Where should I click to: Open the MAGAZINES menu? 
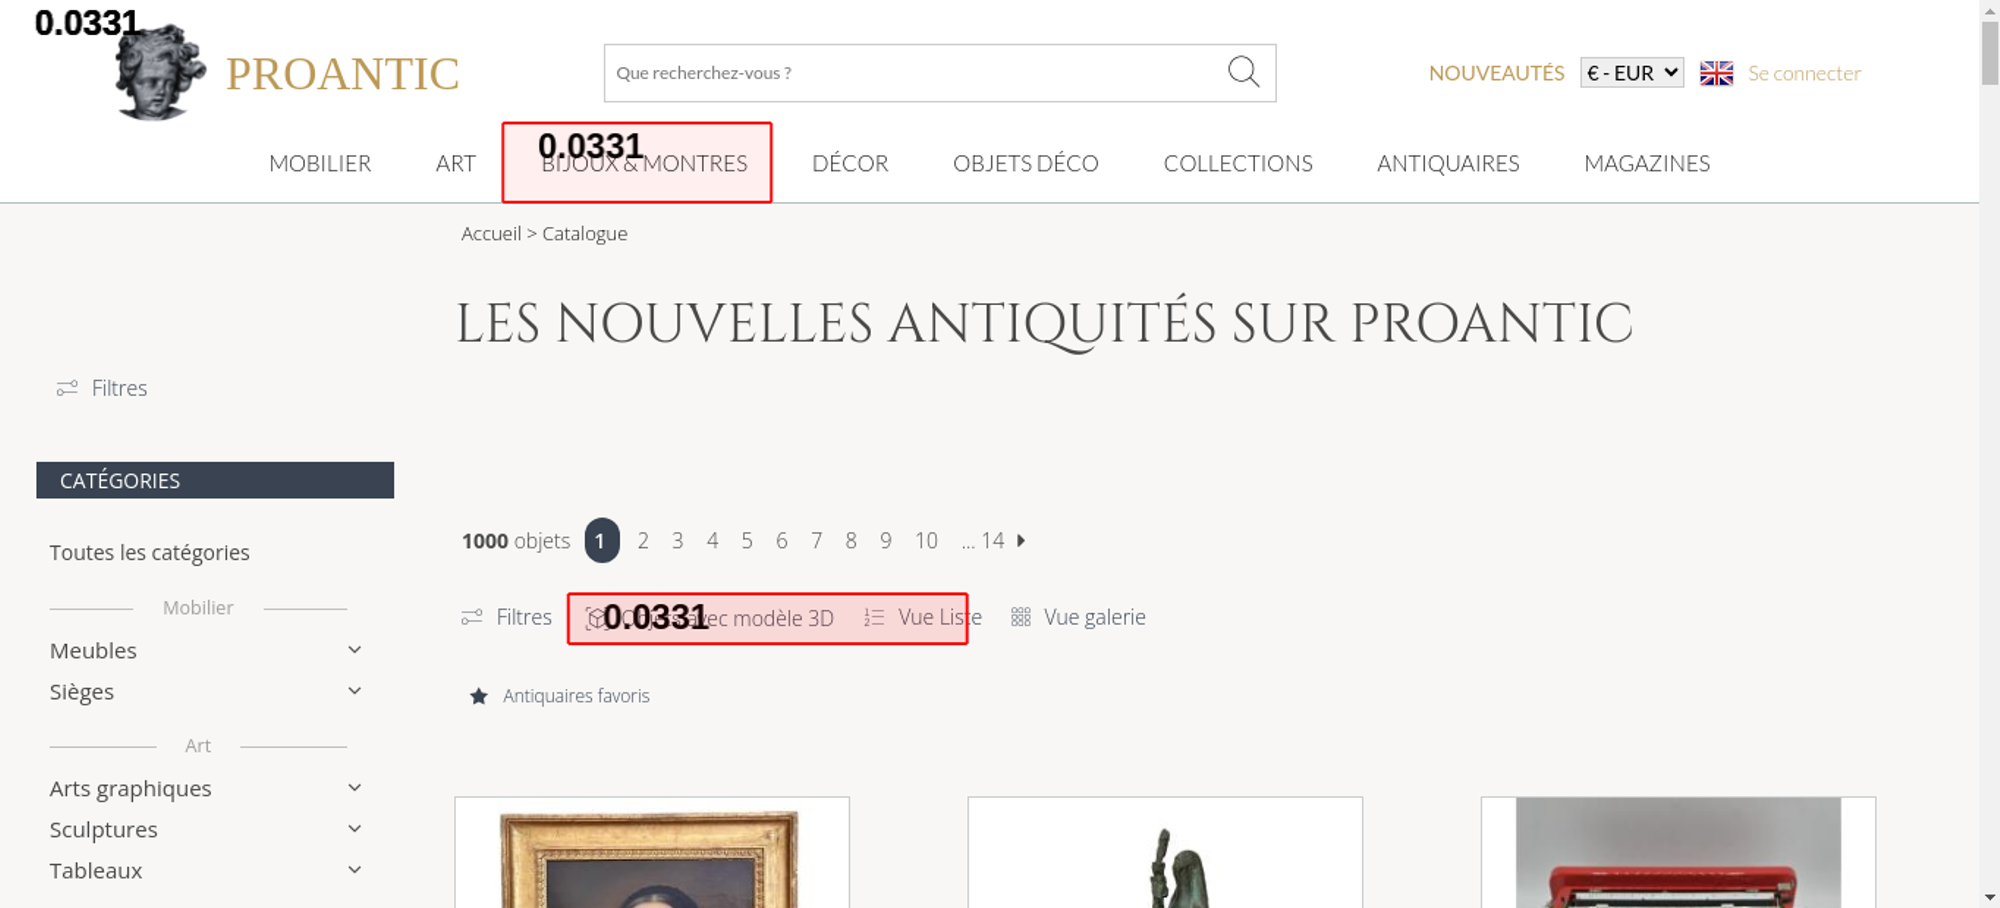pyautogui.click(x=1647, y=163)
